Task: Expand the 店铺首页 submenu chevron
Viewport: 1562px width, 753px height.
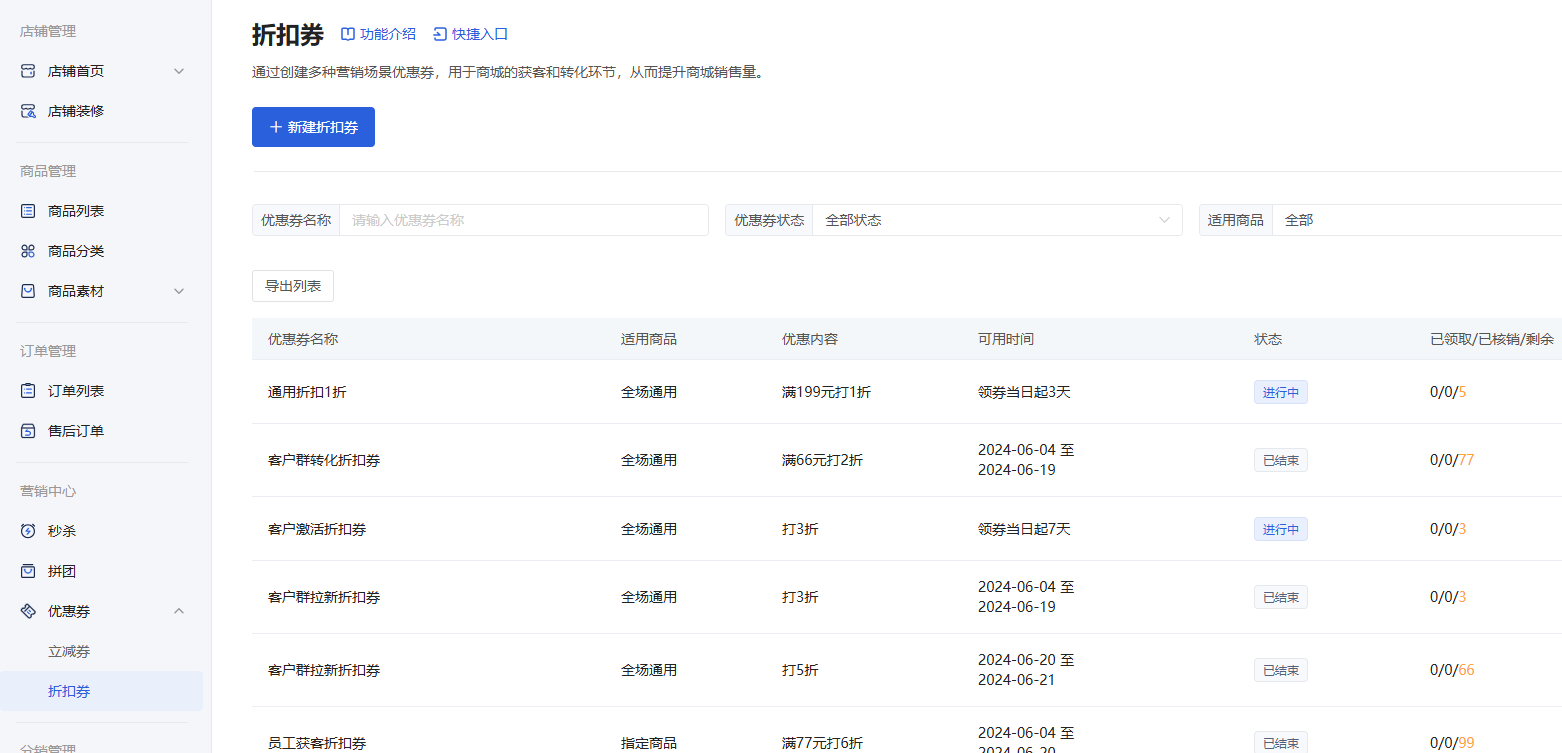Action: pyautogui.click(x=179, y=71)
